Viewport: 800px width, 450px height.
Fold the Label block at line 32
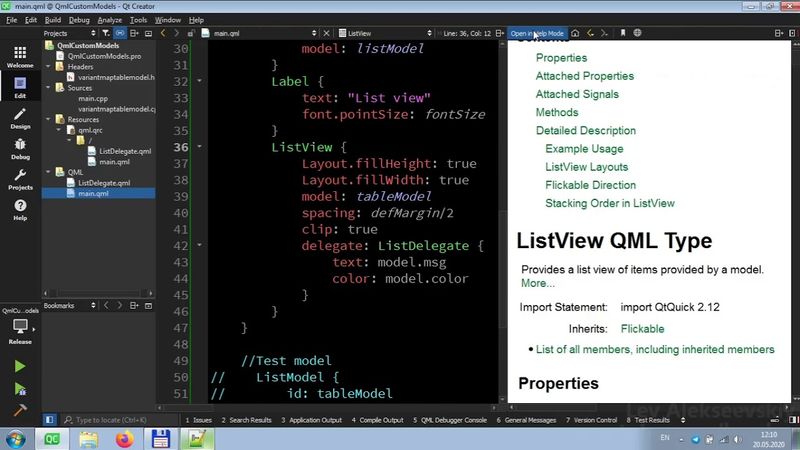(199, 81)
